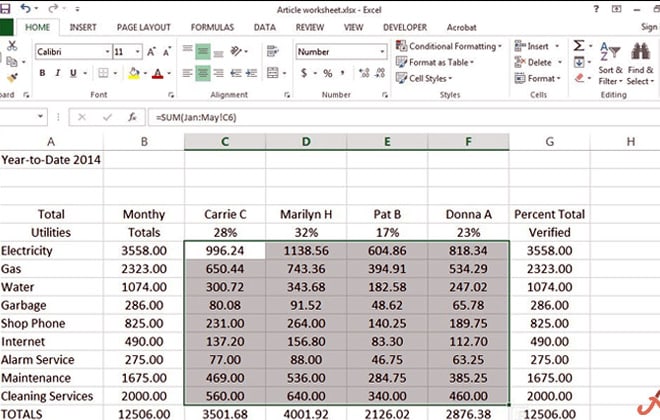This screenshot has width=660, height=420.
Task: Toggle Italic formatting
Action: click(58, 73)
